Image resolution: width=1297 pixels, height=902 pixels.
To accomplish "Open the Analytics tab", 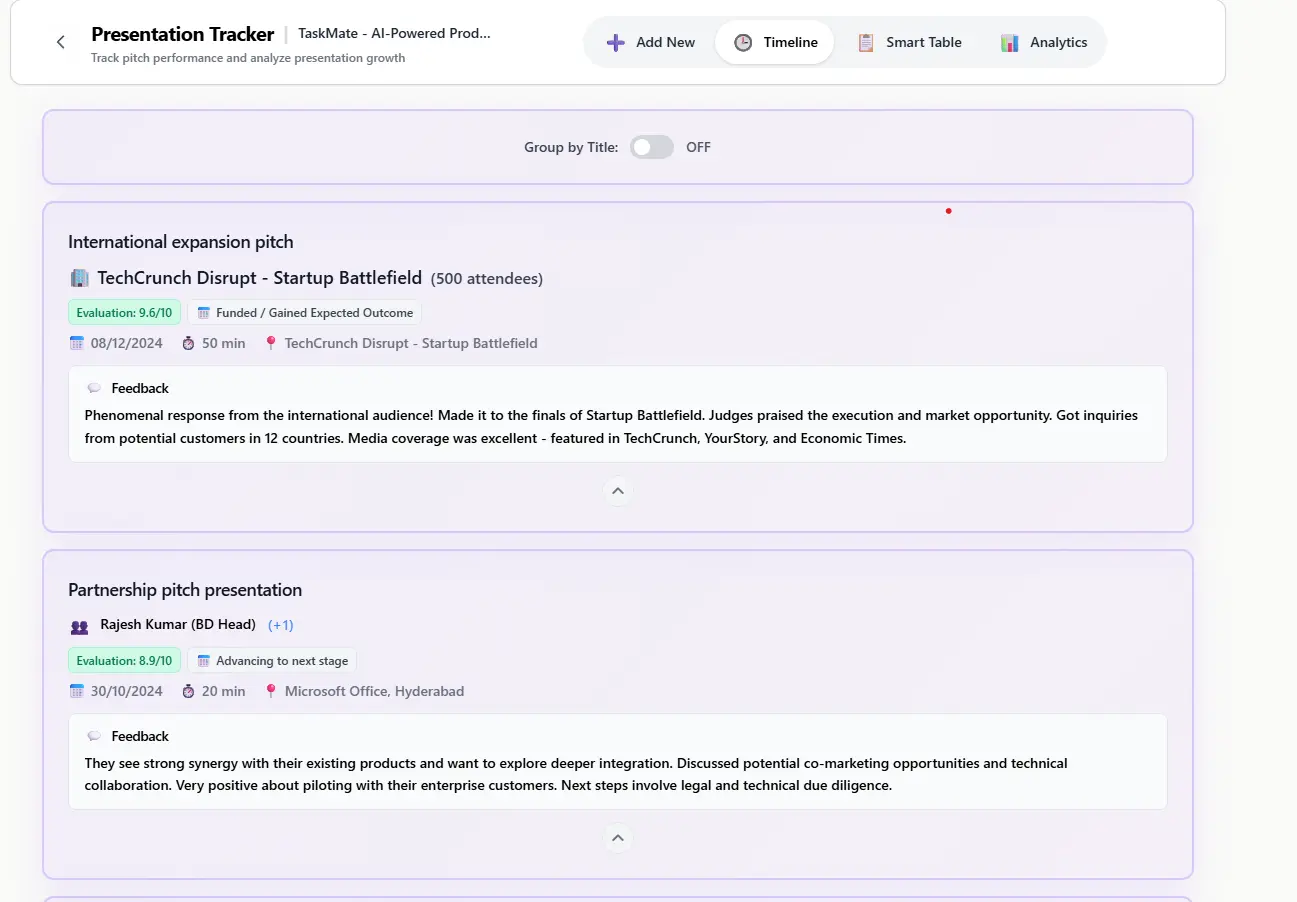I will click(x=1045, y=43).
